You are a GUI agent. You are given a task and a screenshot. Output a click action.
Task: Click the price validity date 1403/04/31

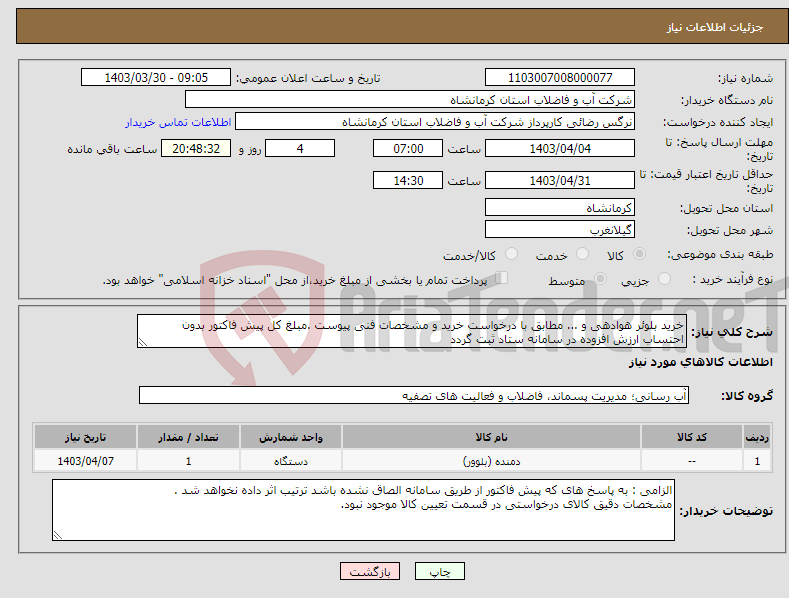(560, 180)
